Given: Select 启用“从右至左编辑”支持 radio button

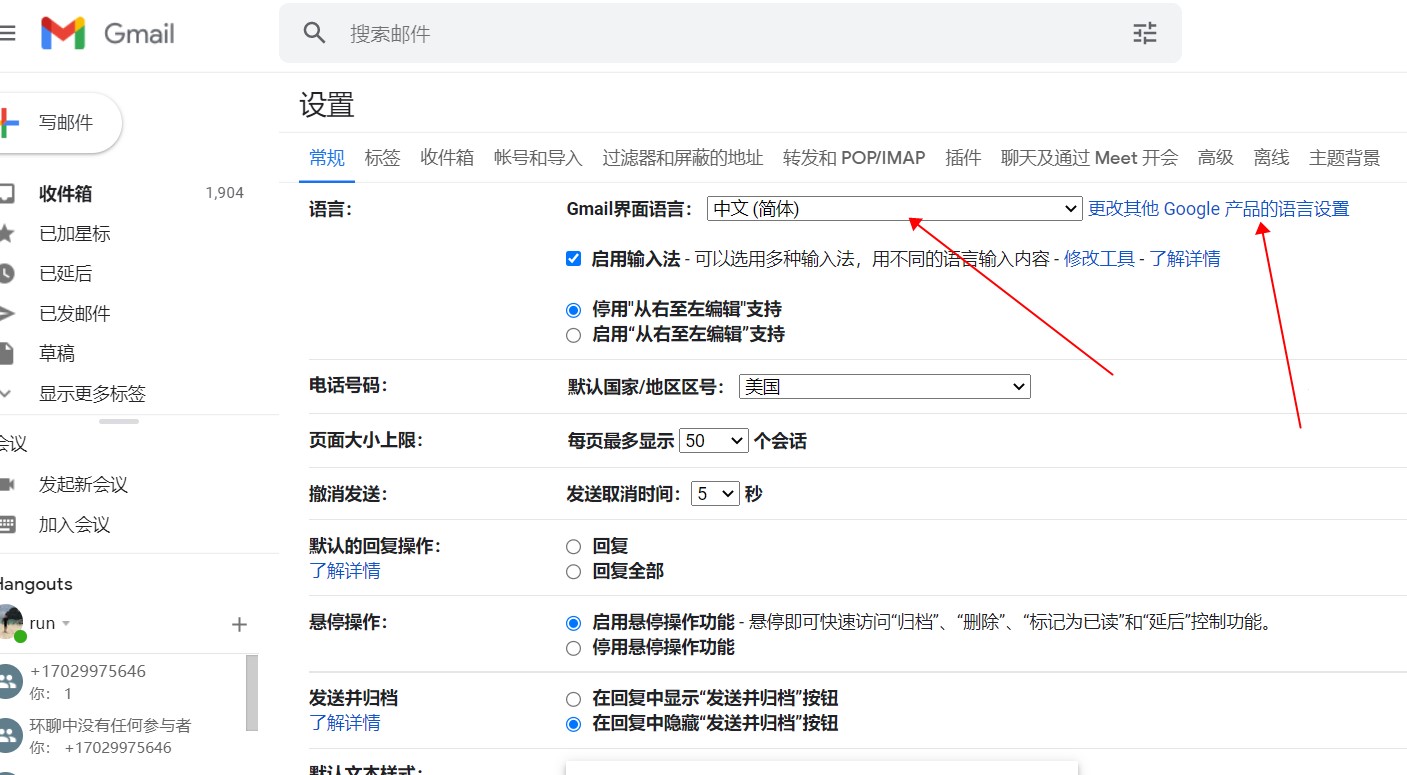Looking at the screenshot, I should (x=573, y=335).
